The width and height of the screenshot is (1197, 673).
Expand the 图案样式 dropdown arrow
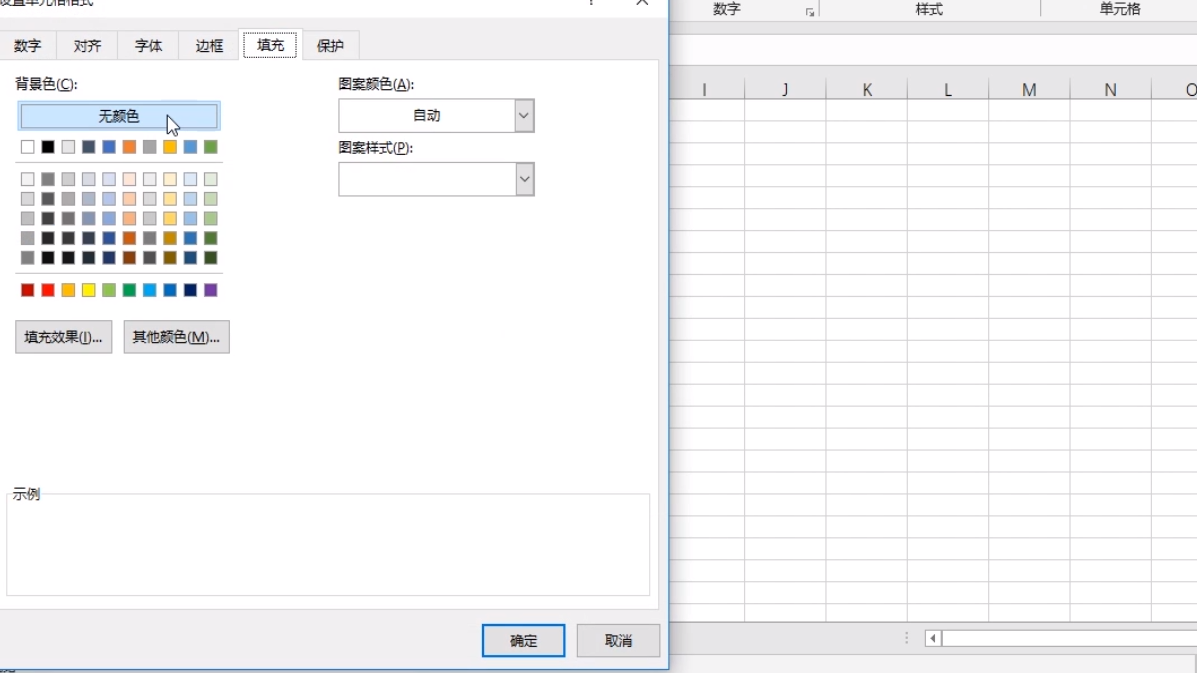524,180
